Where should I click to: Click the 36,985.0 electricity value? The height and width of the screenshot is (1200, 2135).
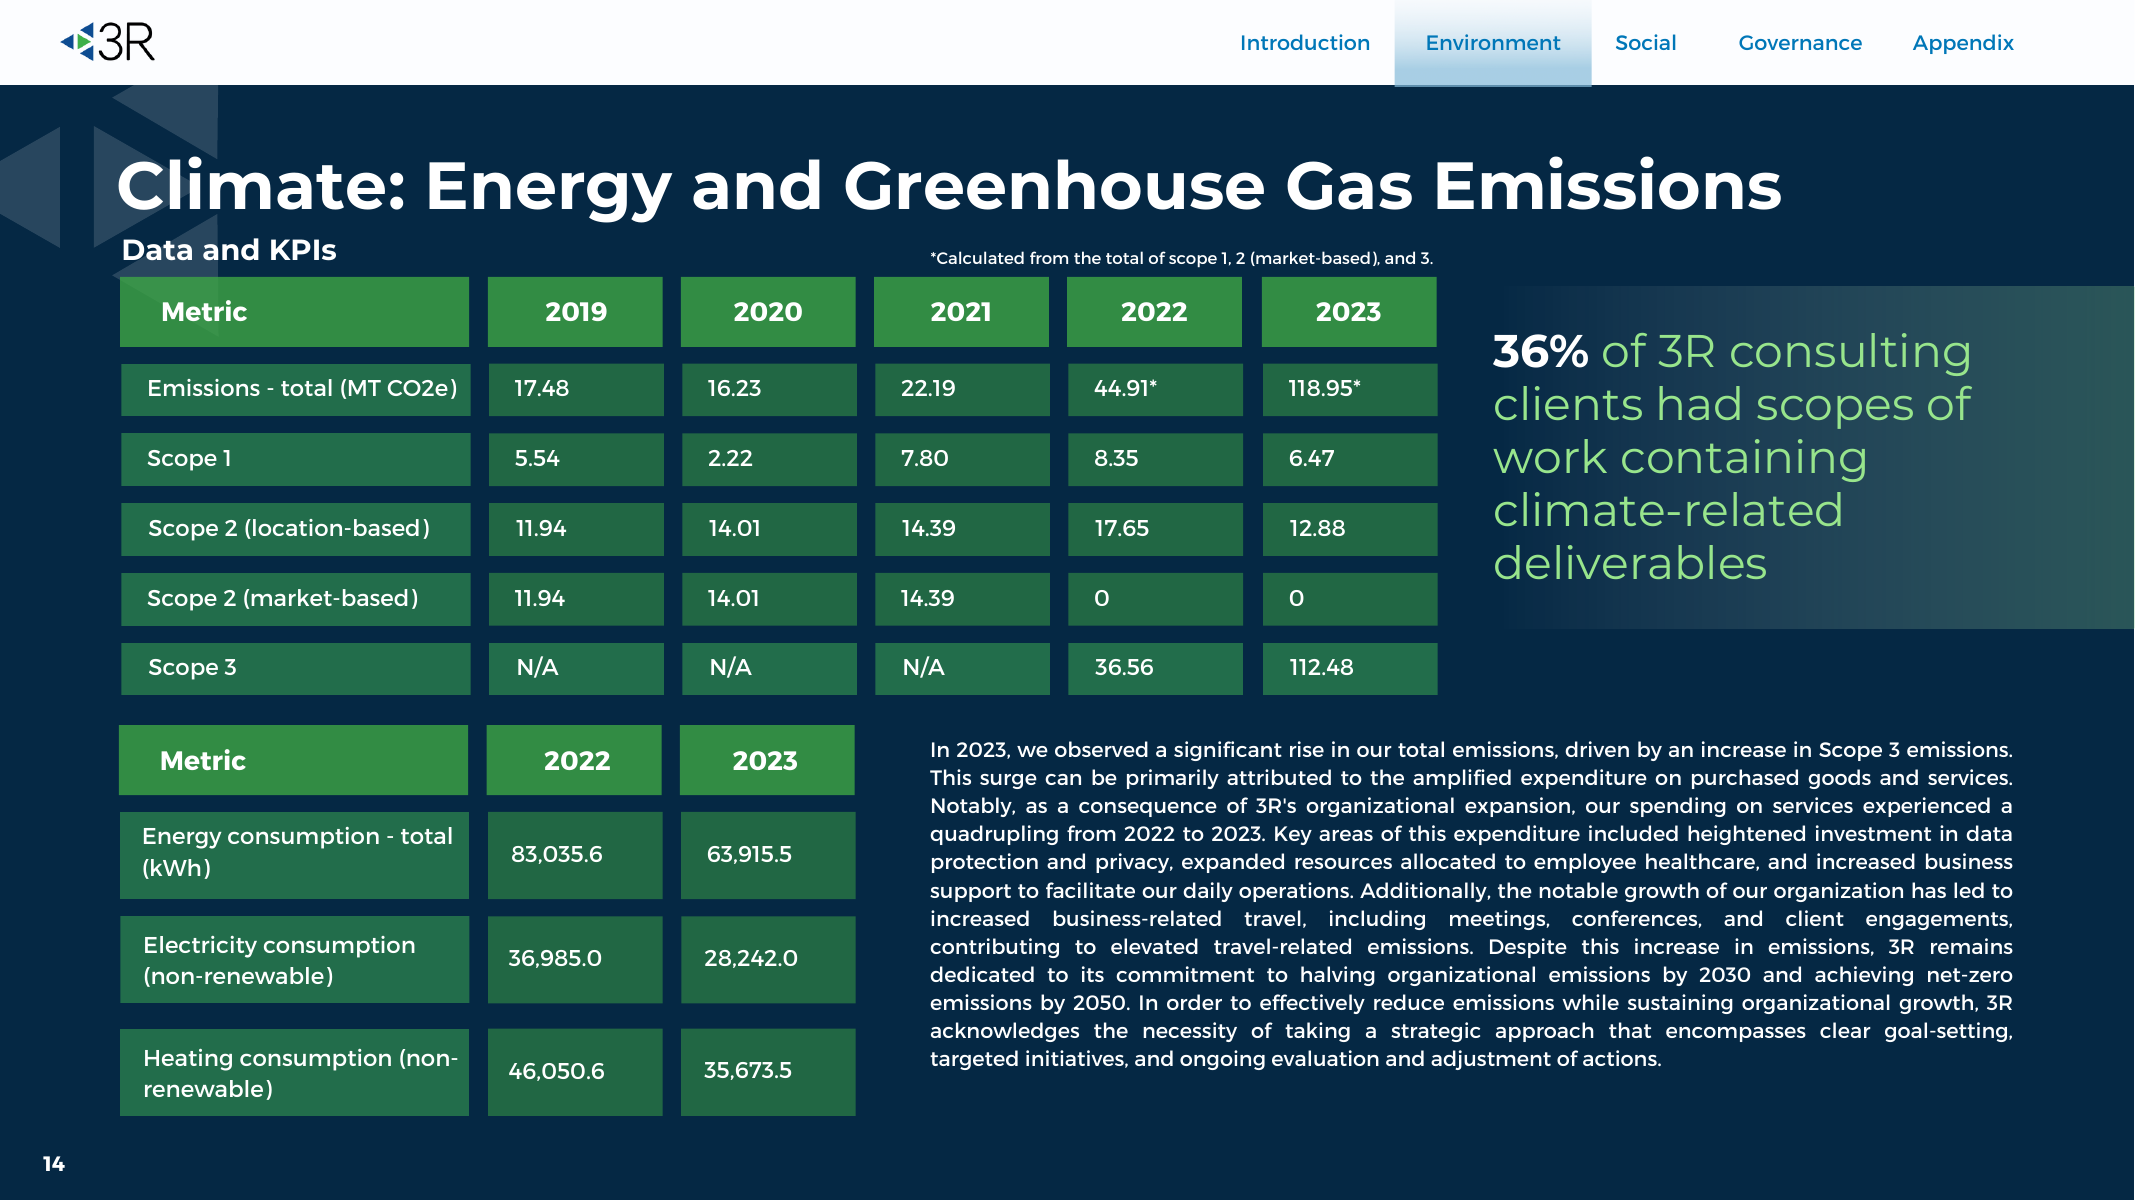[574, 960]
